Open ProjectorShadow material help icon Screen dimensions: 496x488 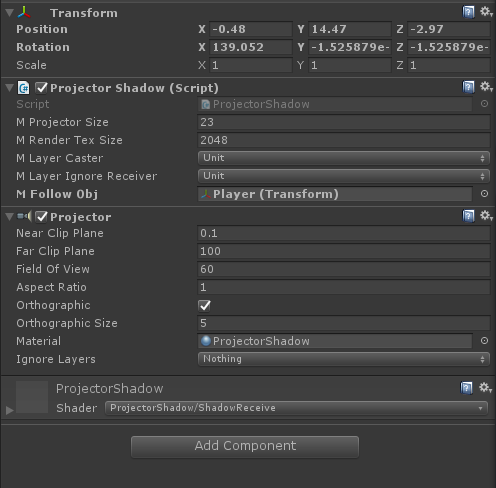(467, 388)
